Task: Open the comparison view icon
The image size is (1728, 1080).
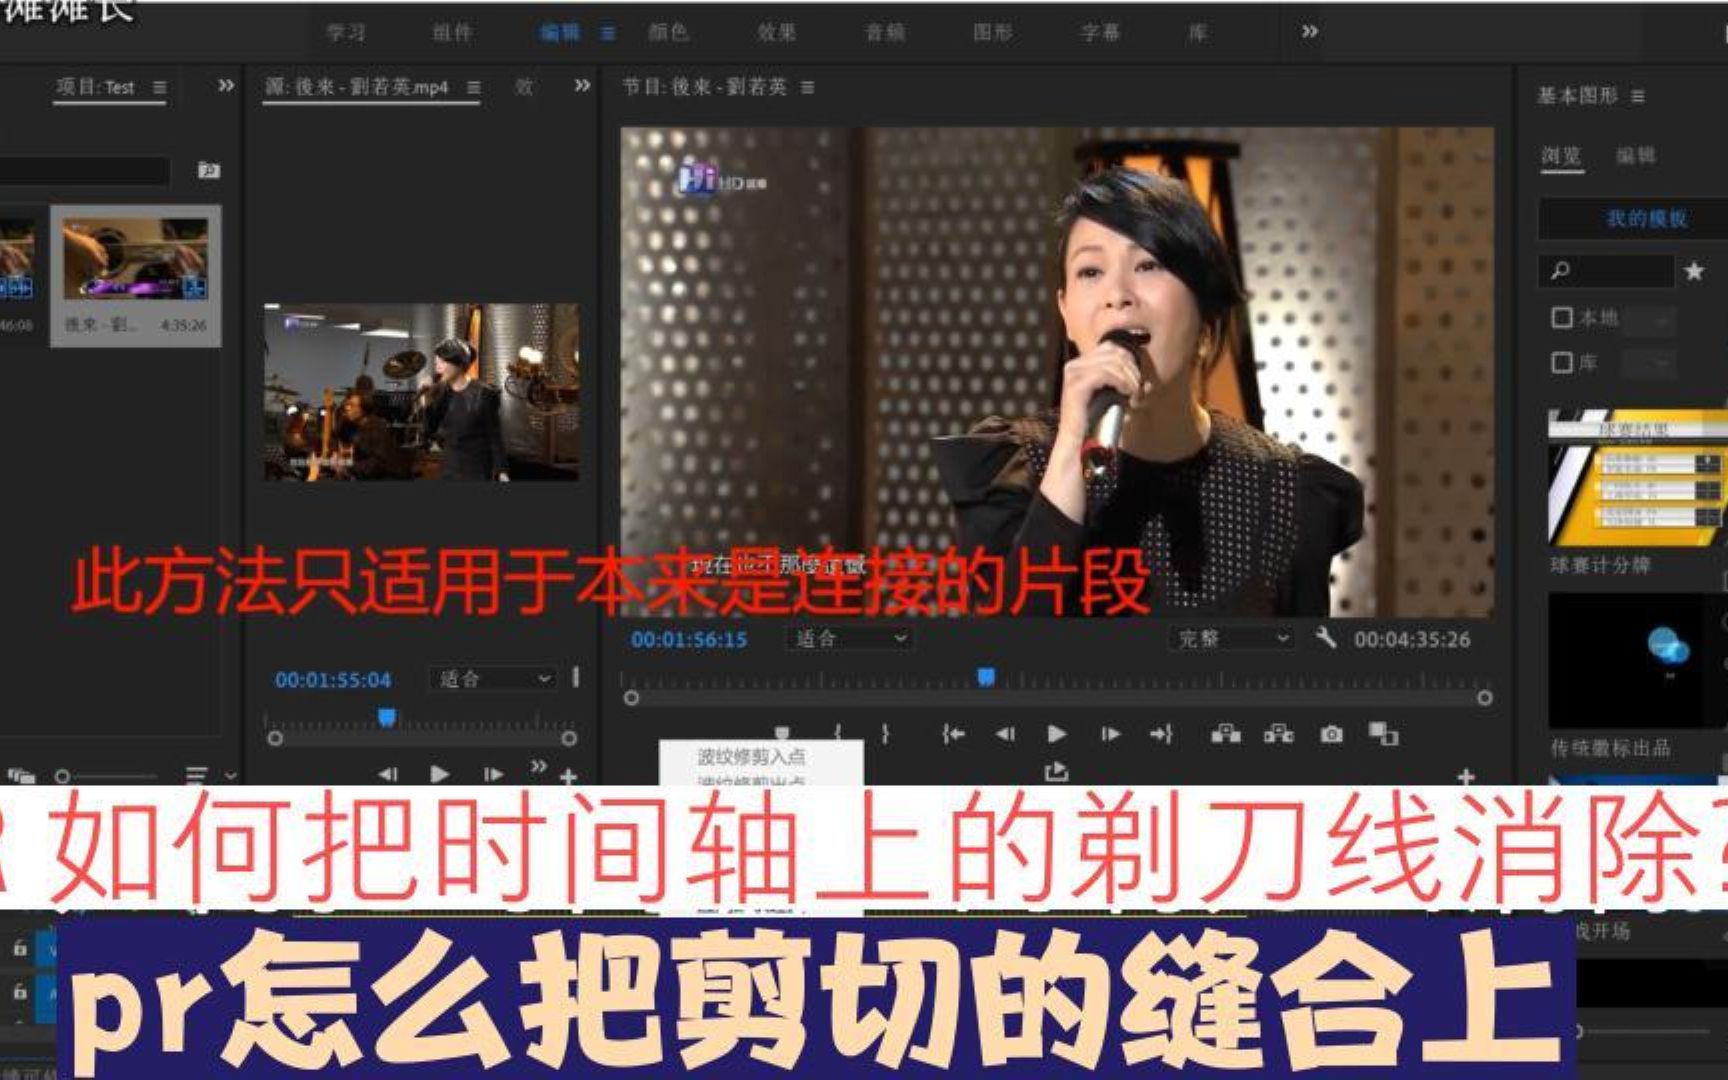Action: coord(1383,734)
